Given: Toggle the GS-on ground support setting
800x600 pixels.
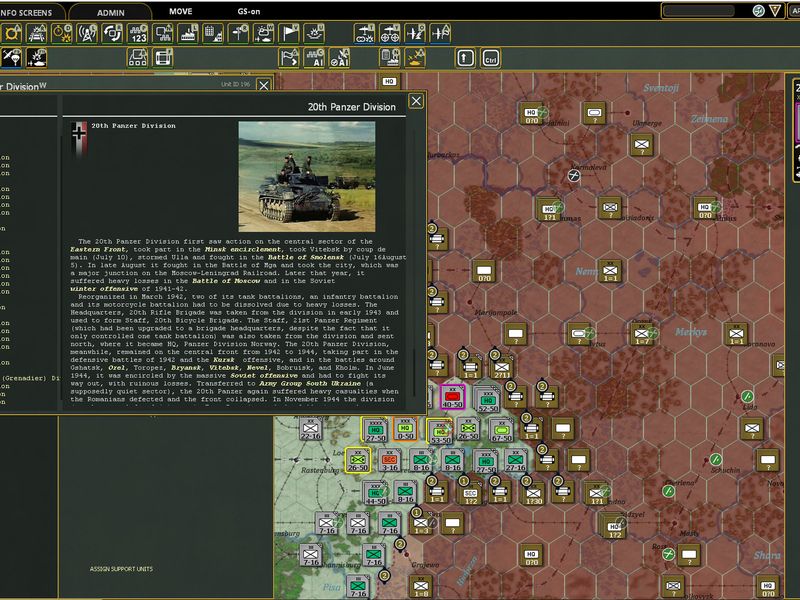Looking at the screenshot, I should click(249, 11).
